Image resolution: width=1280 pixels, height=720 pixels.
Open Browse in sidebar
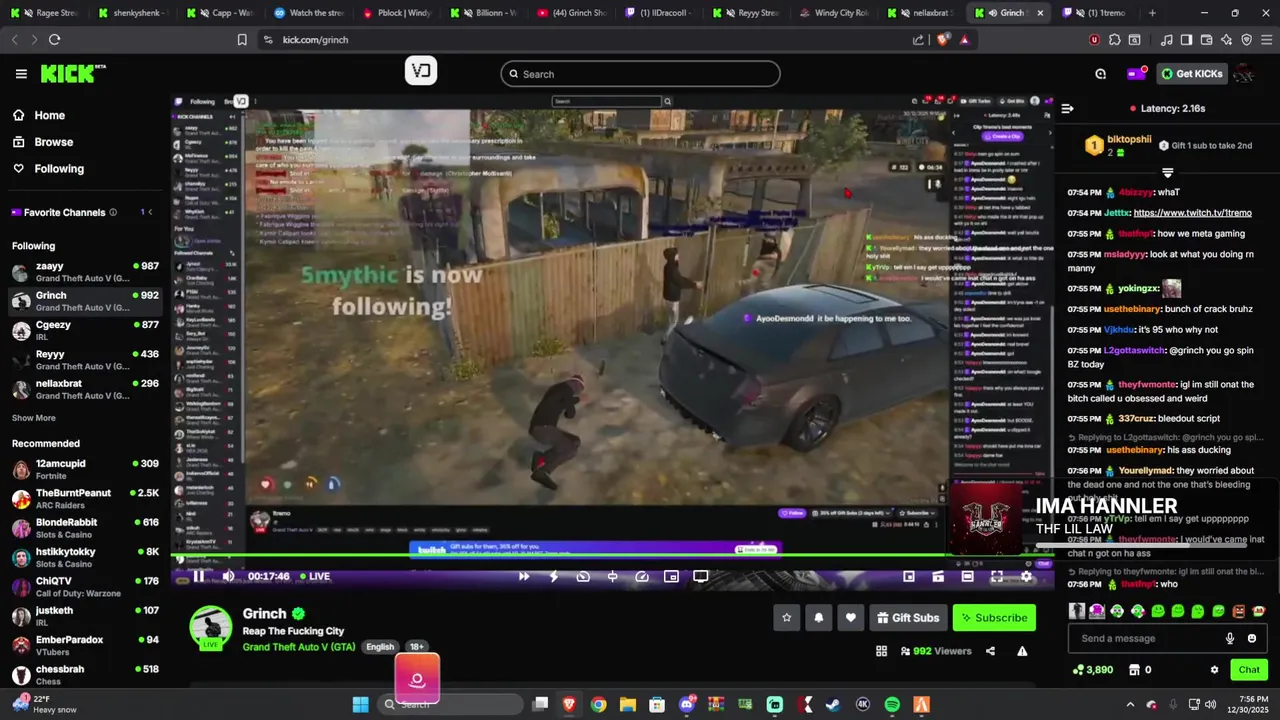pyautogui.click(x=85, y=142)
